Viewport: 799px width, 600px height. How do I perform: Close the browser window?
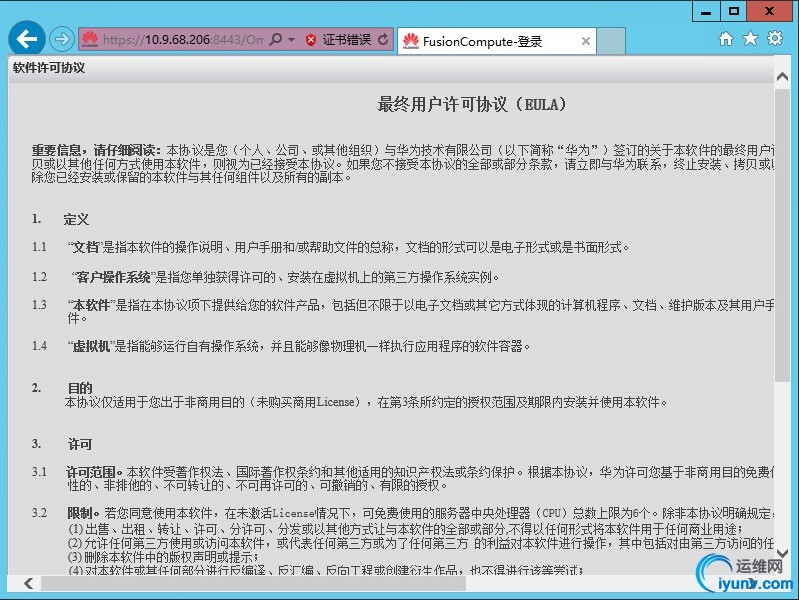click(x=770, y=11)
